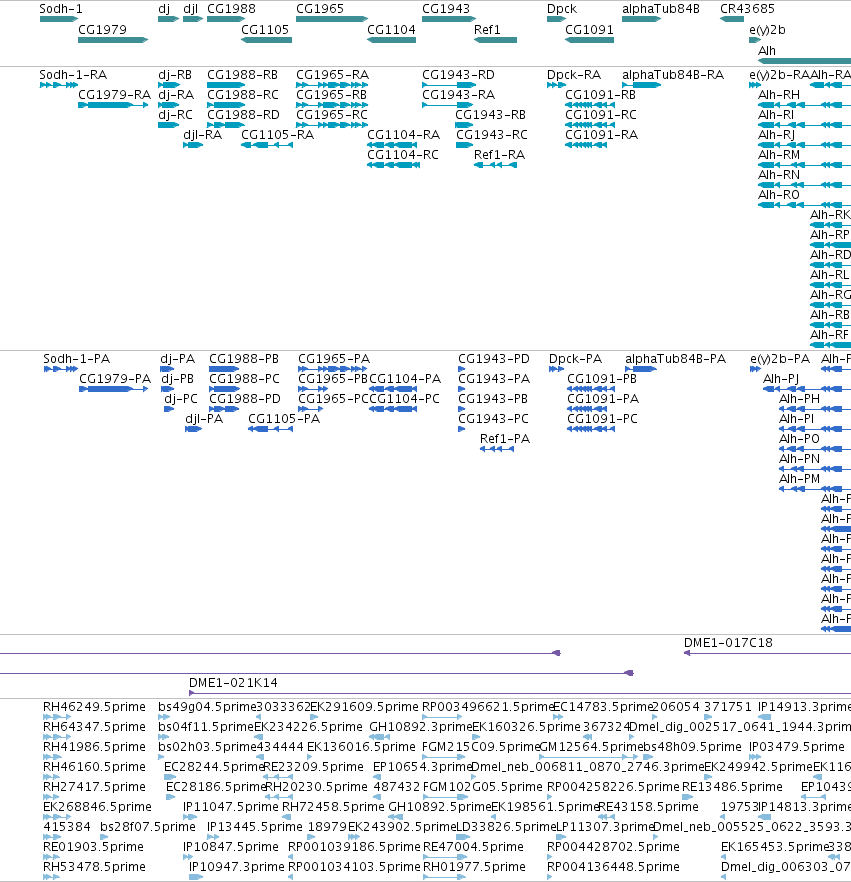The height and width of the screenshot is (882, 851).
Task: Select the CG1943-RD transcript
Action: [x=450, y=85]
